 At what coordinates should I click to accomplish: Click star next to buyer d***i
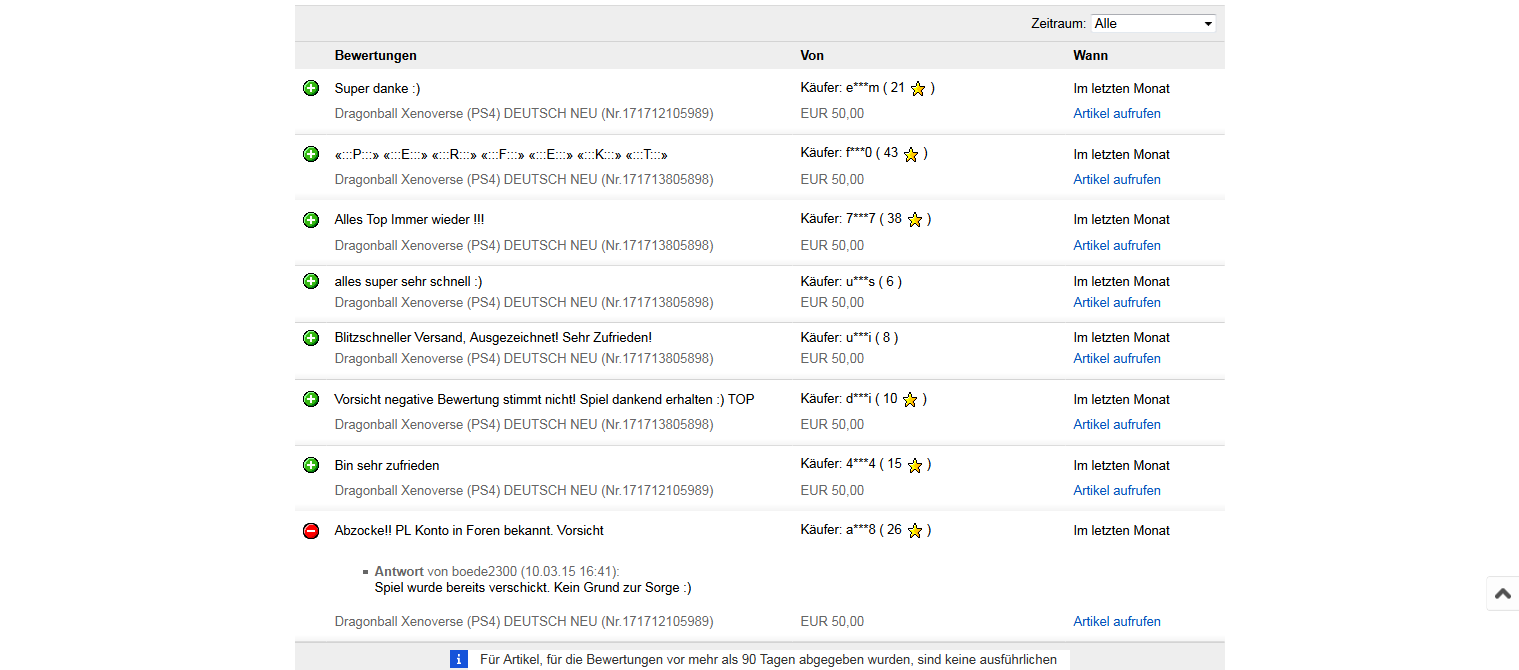[x=910, y=400]
